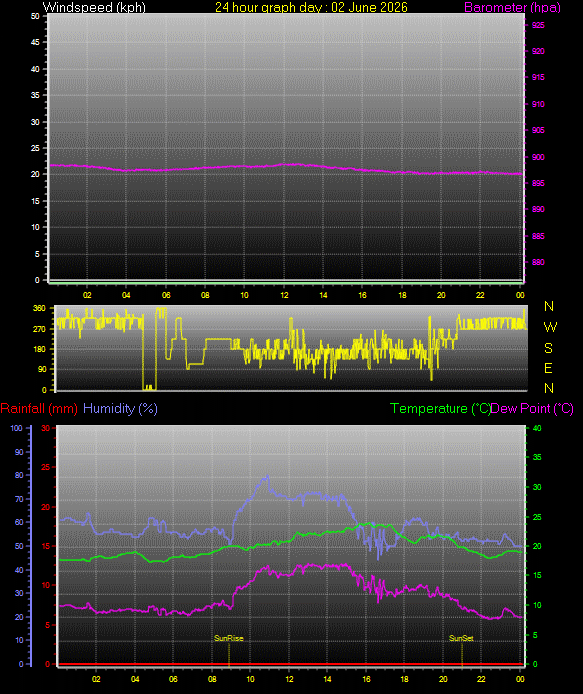
Task: Select the 'Barometer (hpa)' axis heading
Action: 512,8
